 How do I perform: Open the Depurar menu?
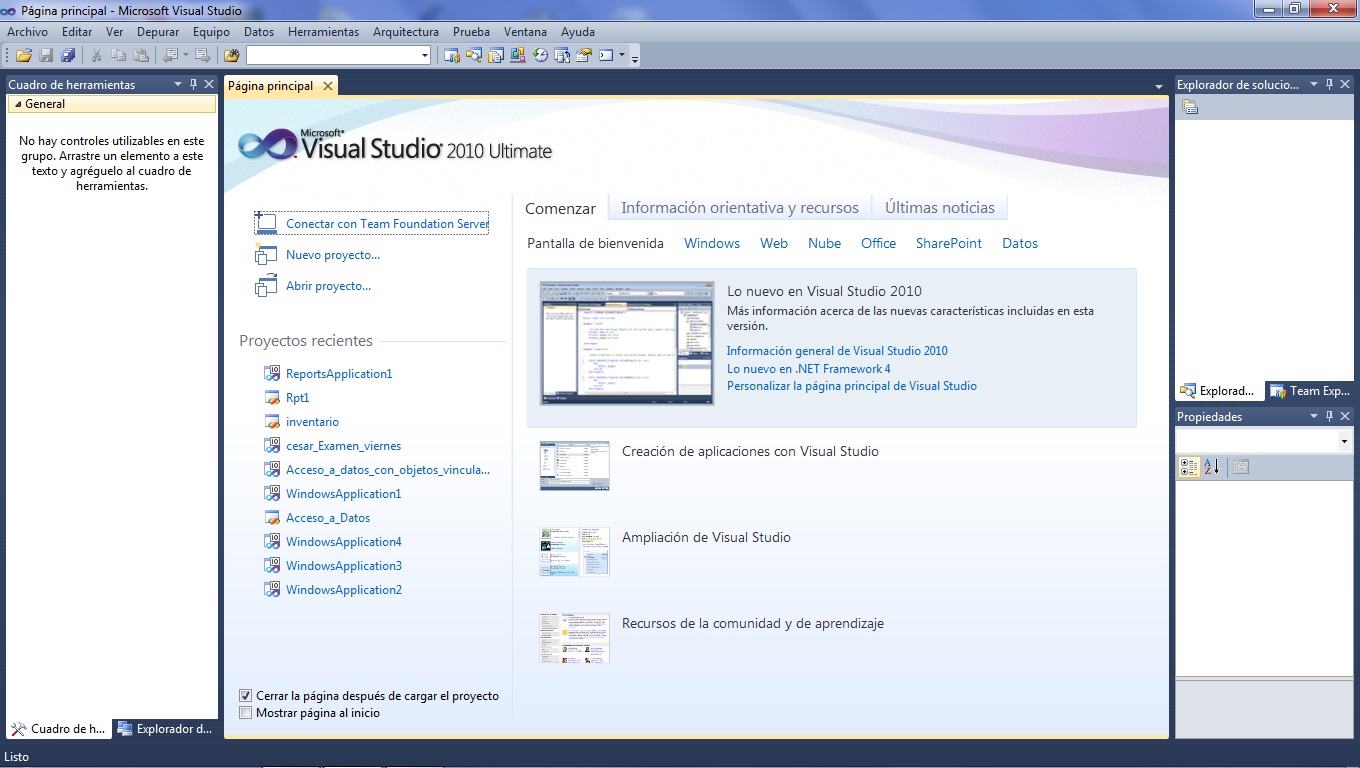(157, 31)
